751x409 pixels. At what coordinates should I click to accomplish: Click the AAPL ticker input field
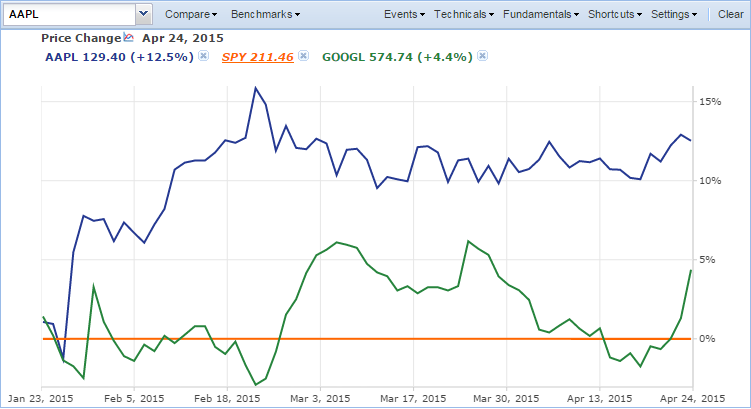click(70, 14)
